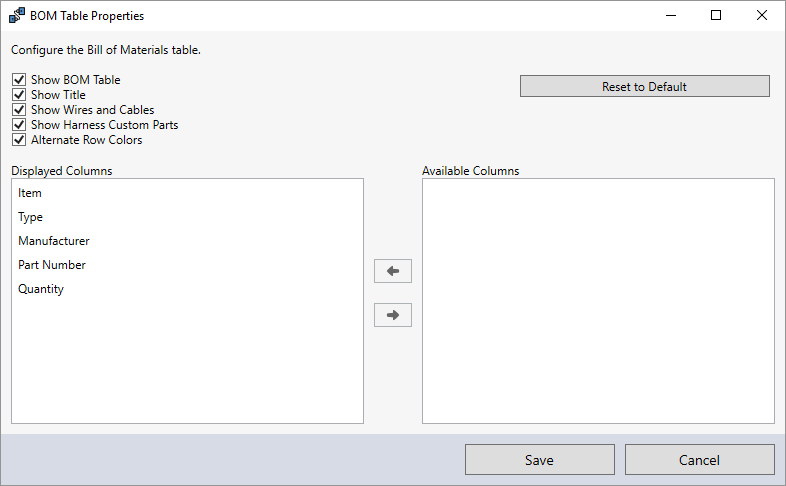Turn off Alternate Row Colors

coord(19,140)
